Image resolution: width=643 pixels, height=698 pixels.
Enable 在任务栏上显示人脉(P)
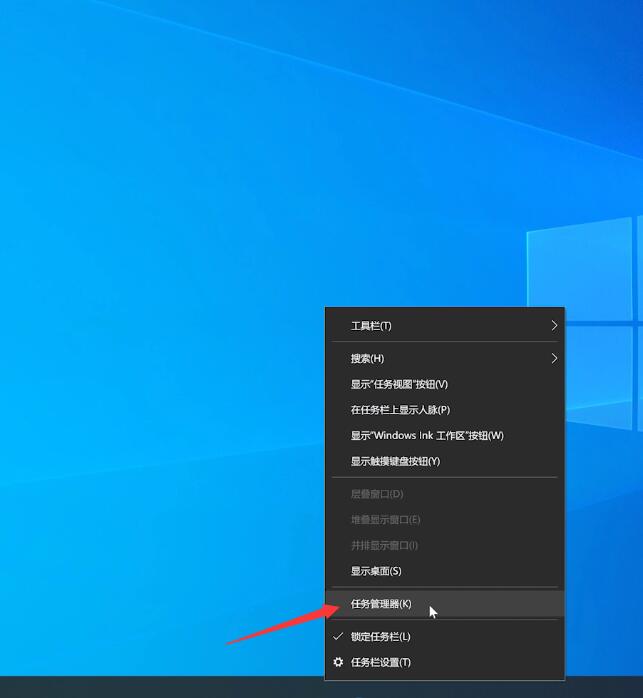point(400,410)
